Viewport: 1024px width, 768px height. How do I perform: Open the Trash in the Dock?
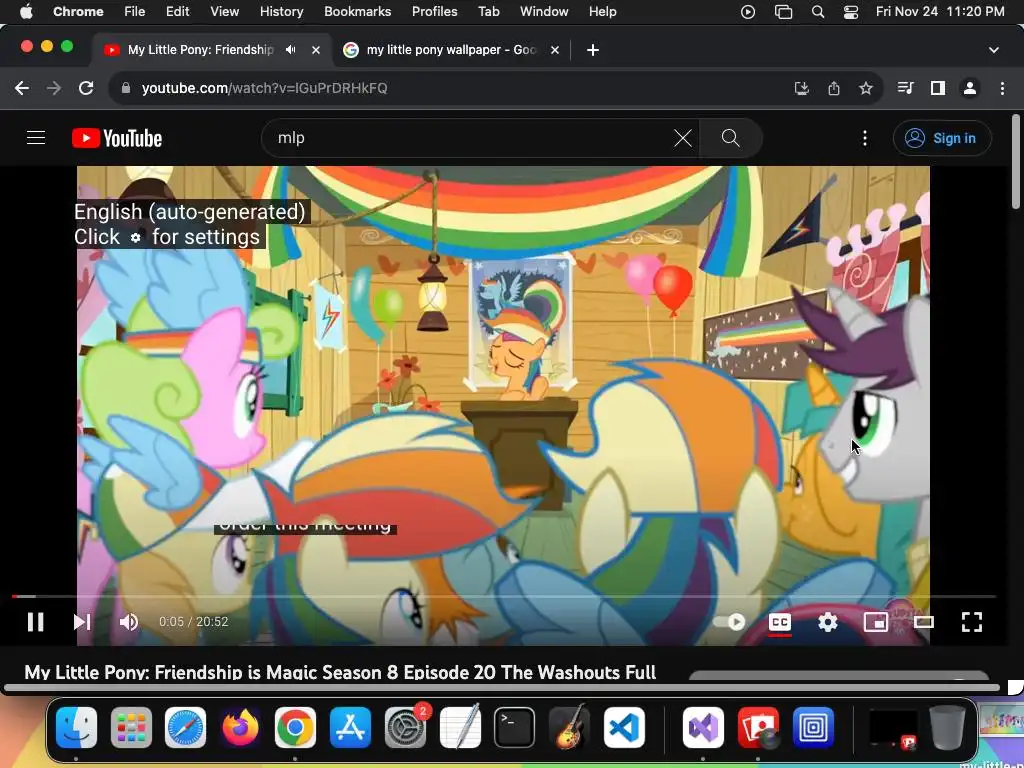[947, 727]
